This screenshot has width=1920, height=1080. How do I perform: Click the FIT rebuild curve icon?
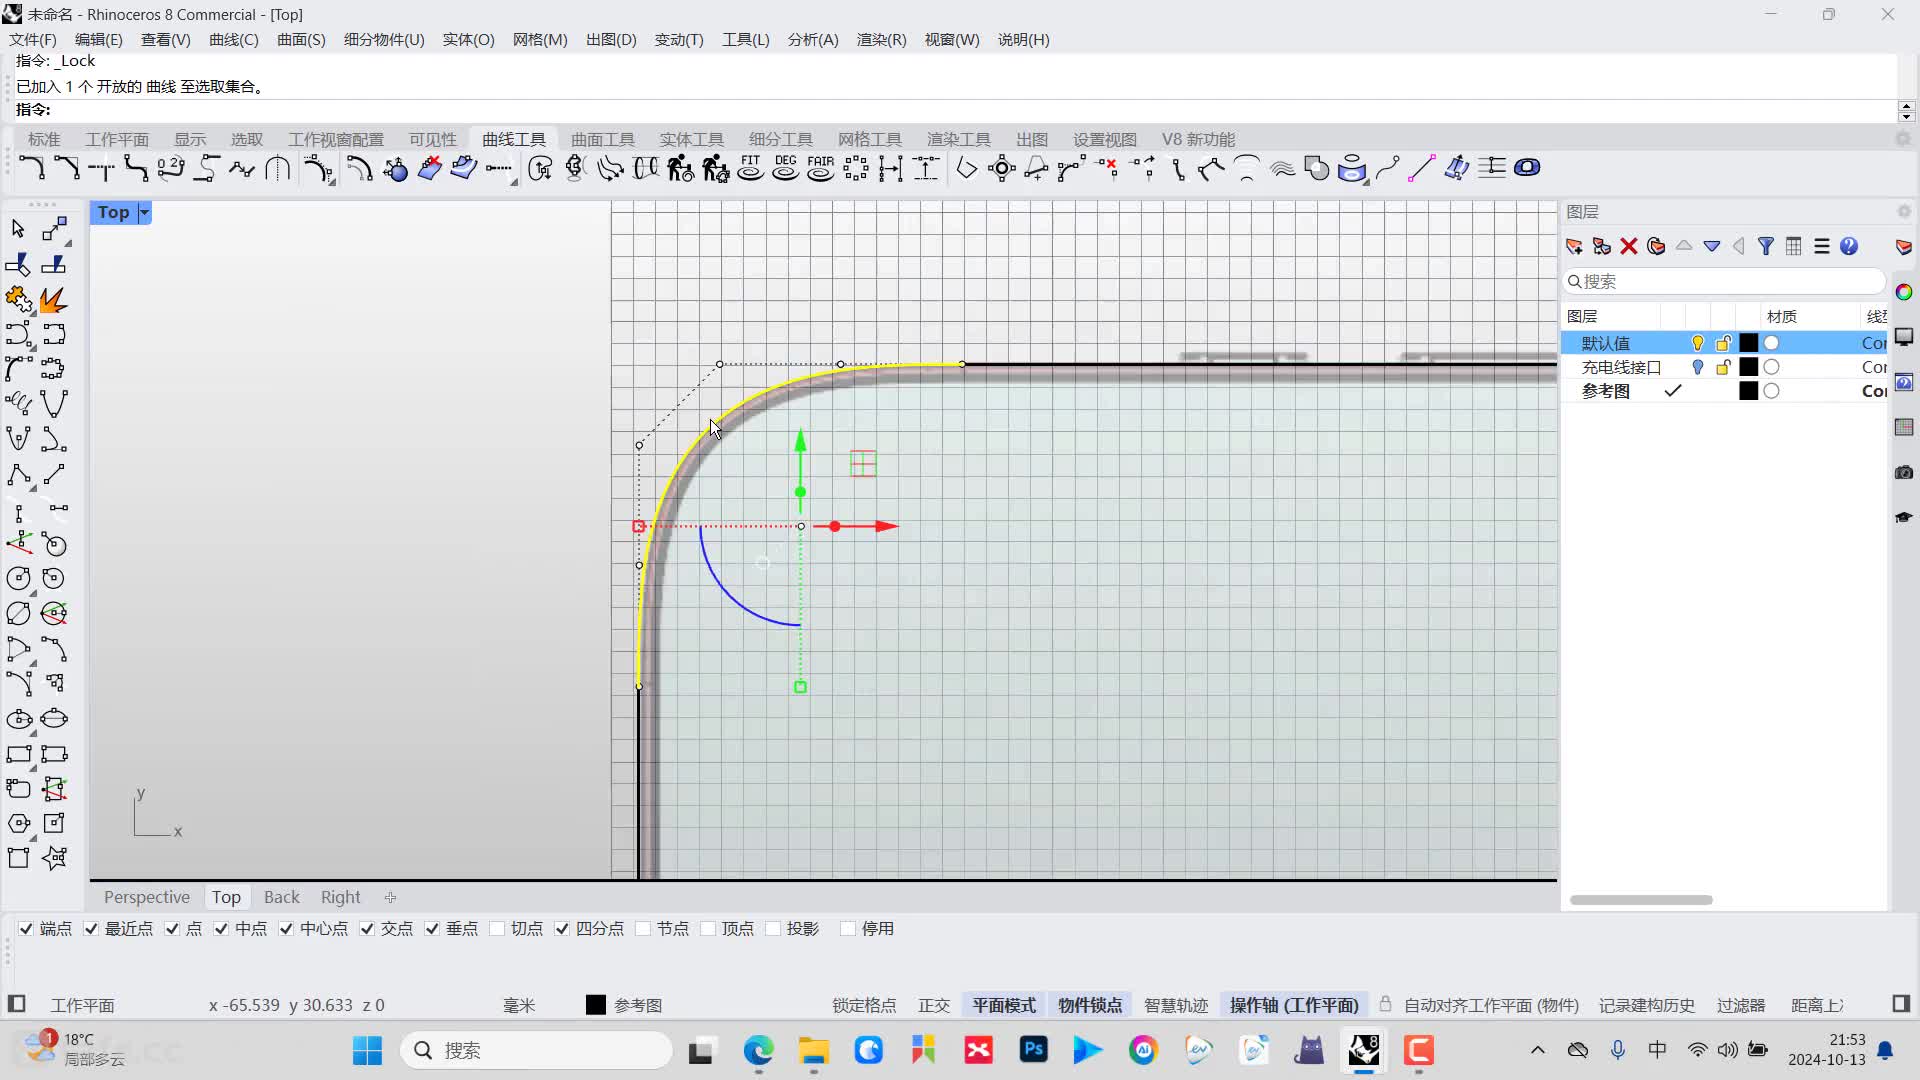pyautogui.click(x=750, y=168)
